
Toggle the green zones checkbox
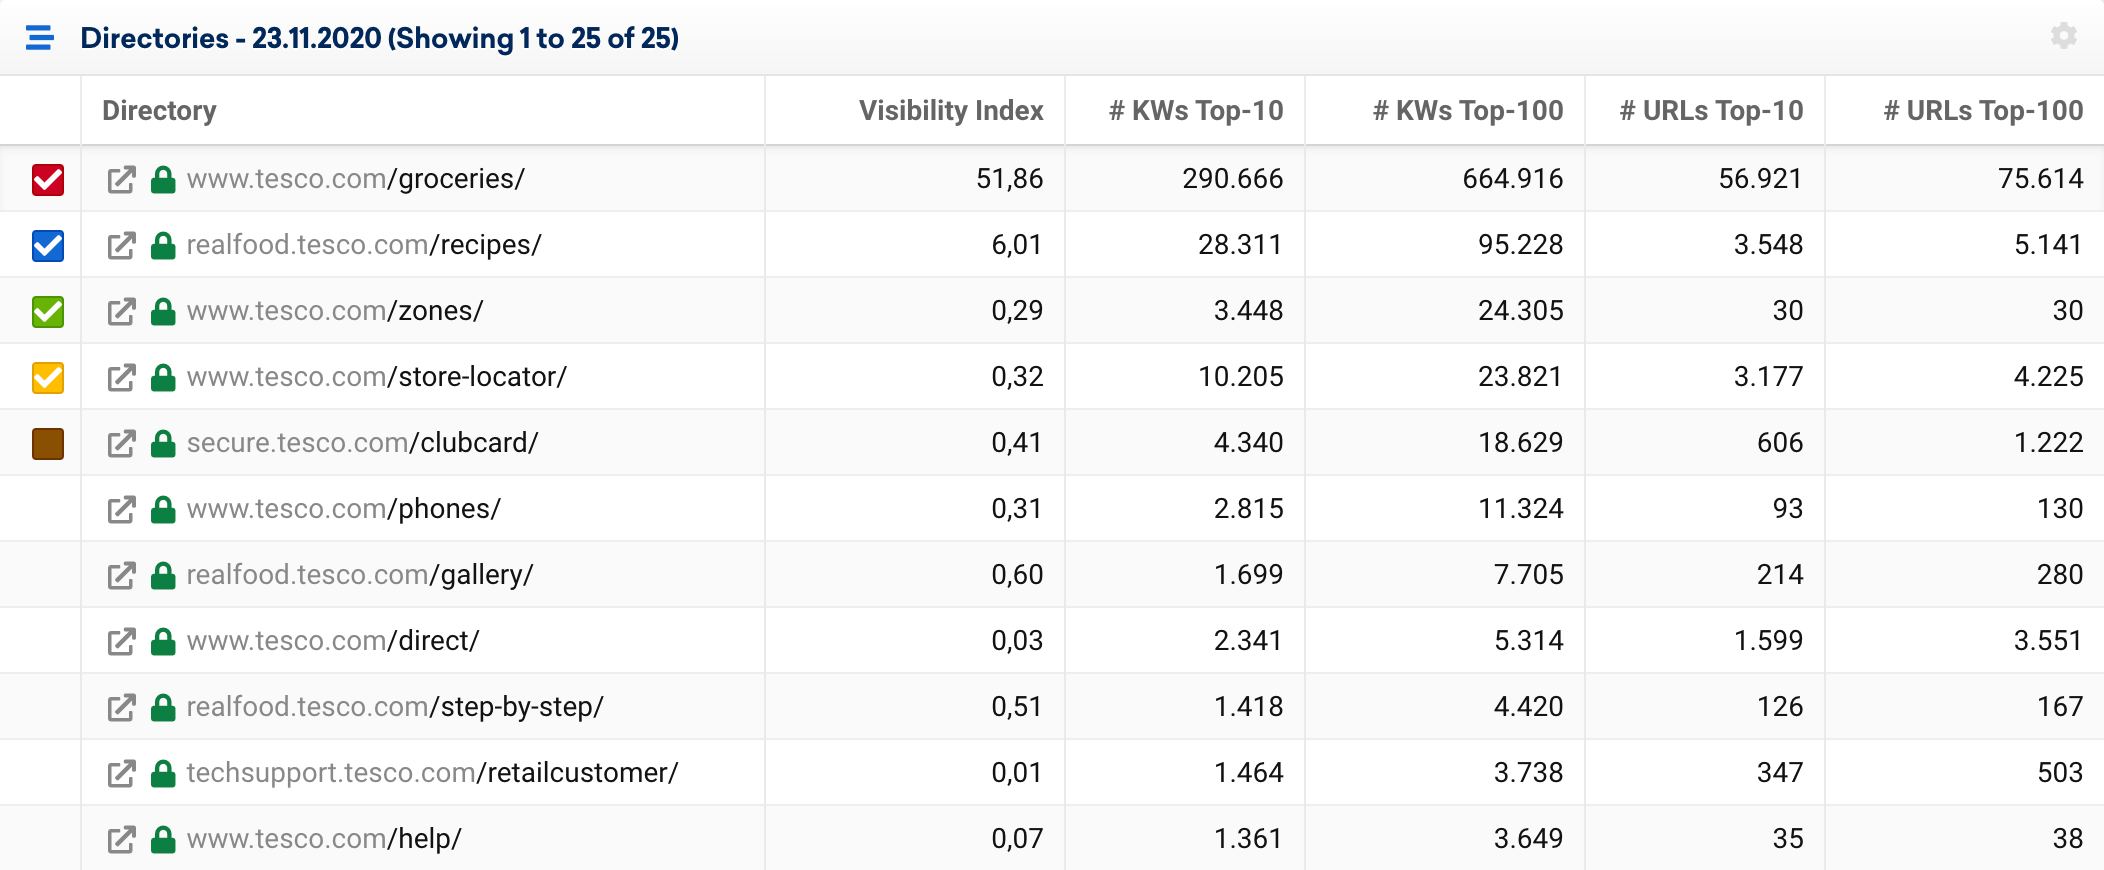click(x=48, y=312)
